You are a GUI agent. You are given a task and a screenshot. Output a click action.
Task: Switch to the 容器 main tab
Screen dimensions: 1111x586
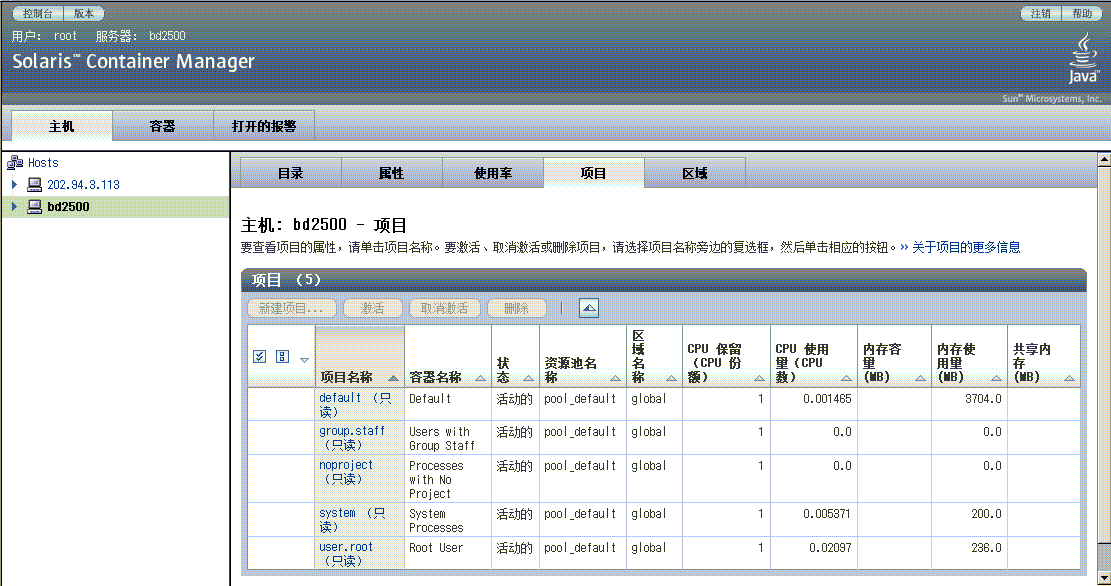coord(162,125)
